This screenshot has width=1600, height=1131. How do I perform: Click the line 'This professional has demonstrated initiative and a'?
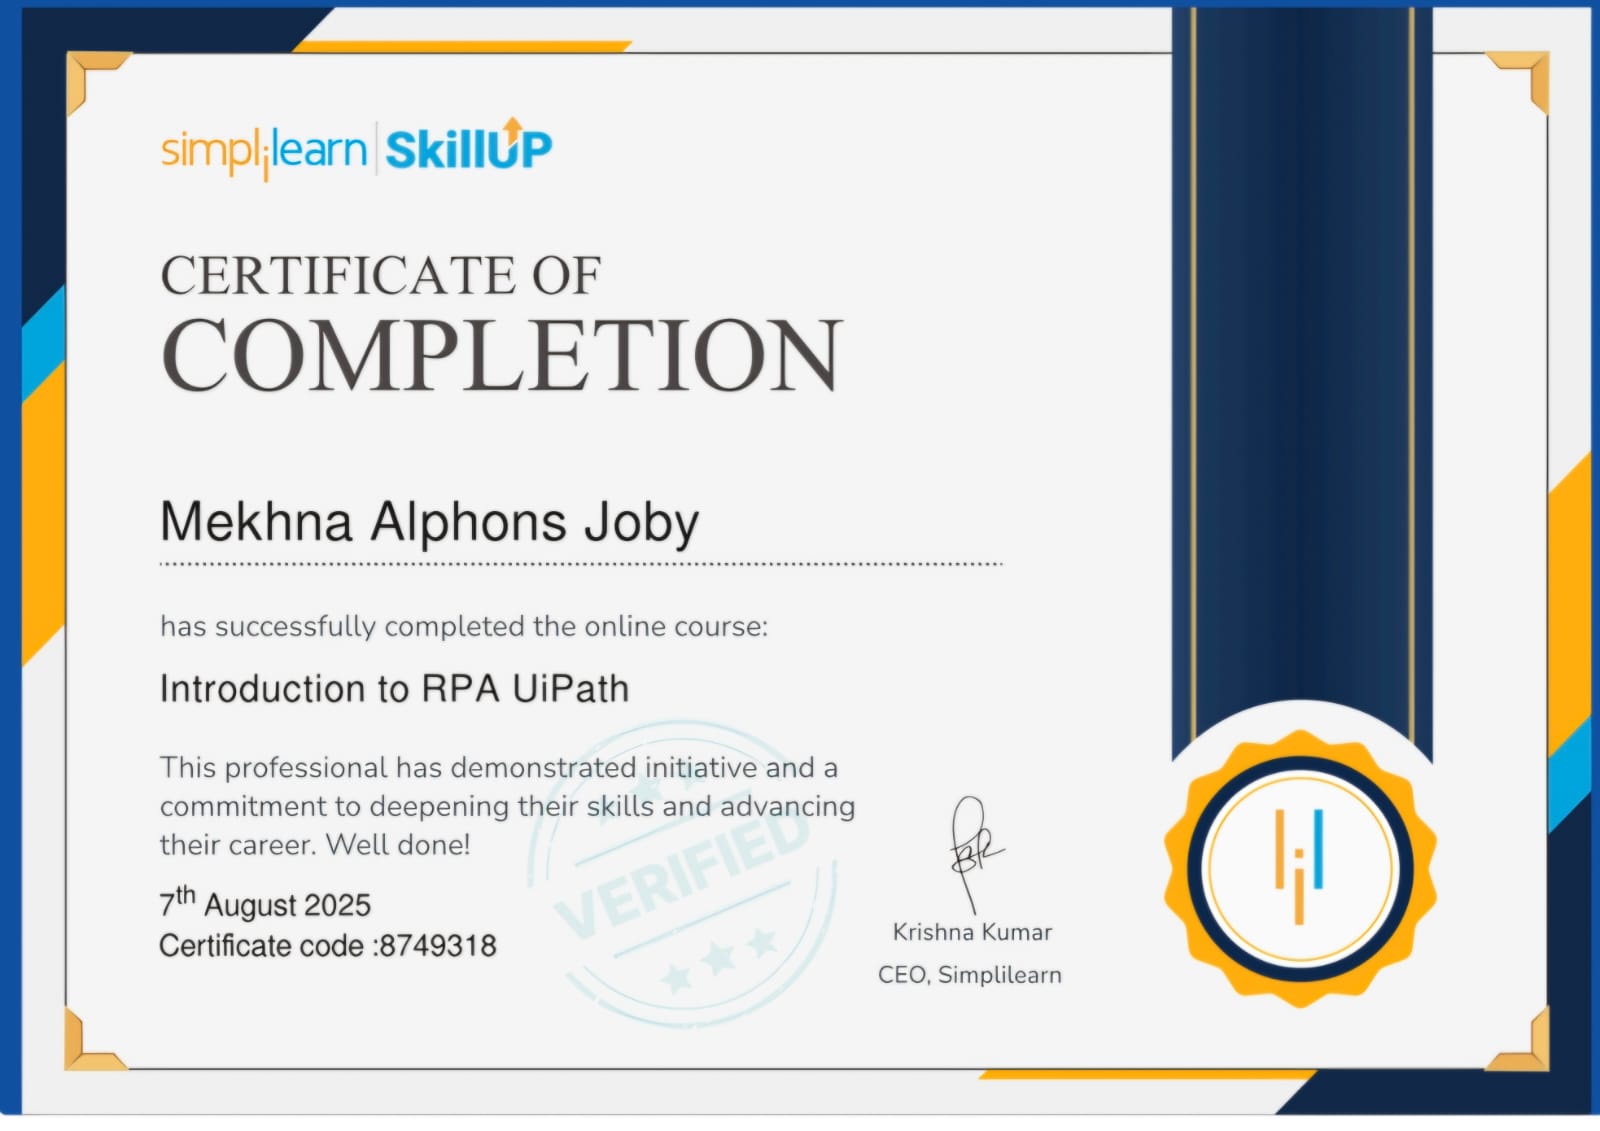coord(499,767)
